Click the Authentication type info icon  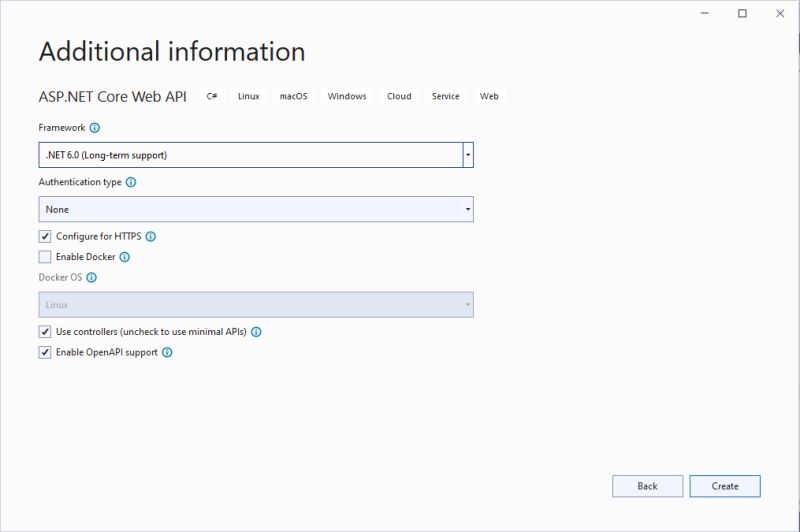click(x=131, y=182)
